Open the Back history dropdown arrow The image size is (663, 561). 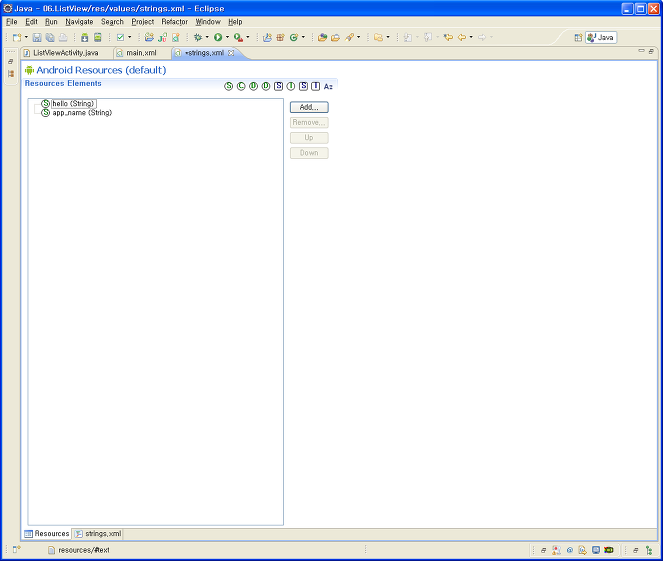pos(471,37)
